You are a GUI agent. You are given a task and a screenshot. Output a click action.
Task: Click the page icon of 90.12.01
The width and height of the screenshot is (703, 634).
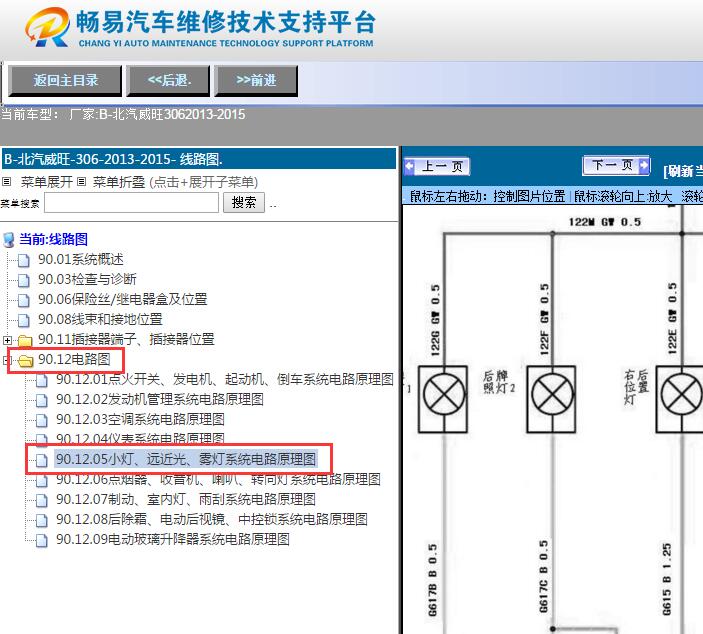tap(42, 380)
